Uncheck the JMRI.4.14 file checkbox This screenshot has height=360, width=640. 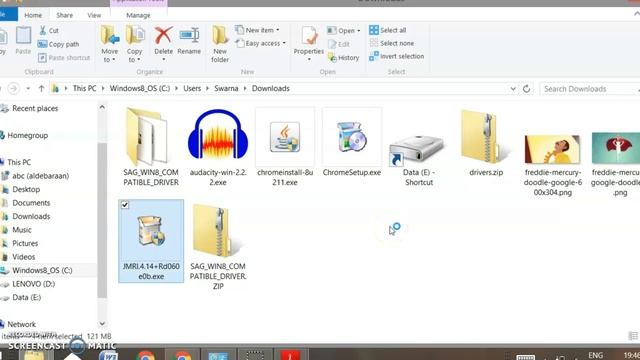tap(125, 205)
